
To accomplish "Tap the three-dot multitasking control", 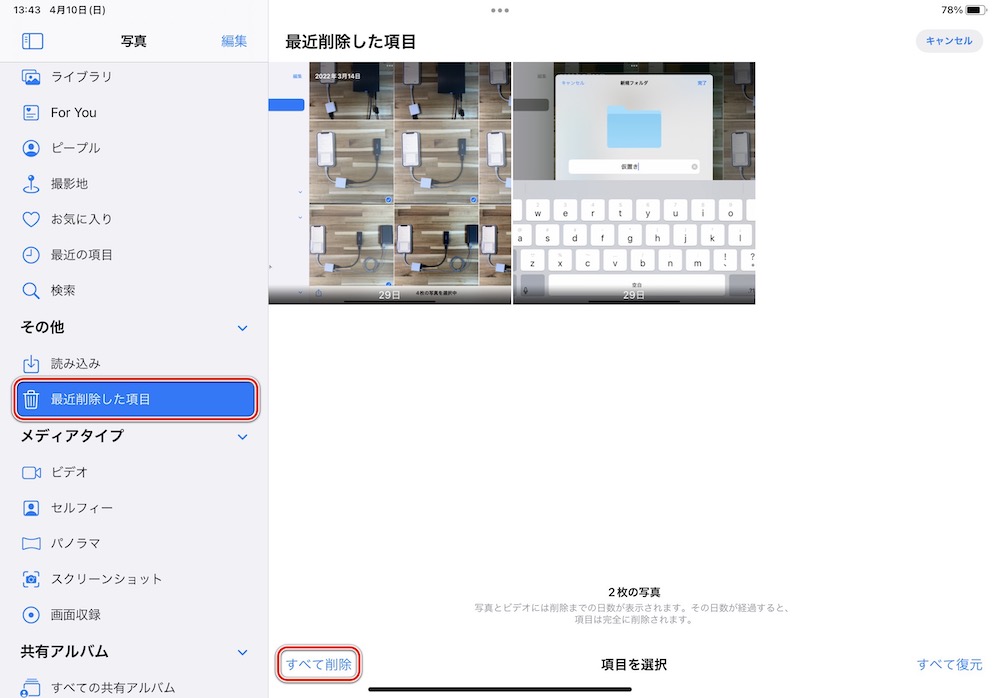I will click(500, 10).
